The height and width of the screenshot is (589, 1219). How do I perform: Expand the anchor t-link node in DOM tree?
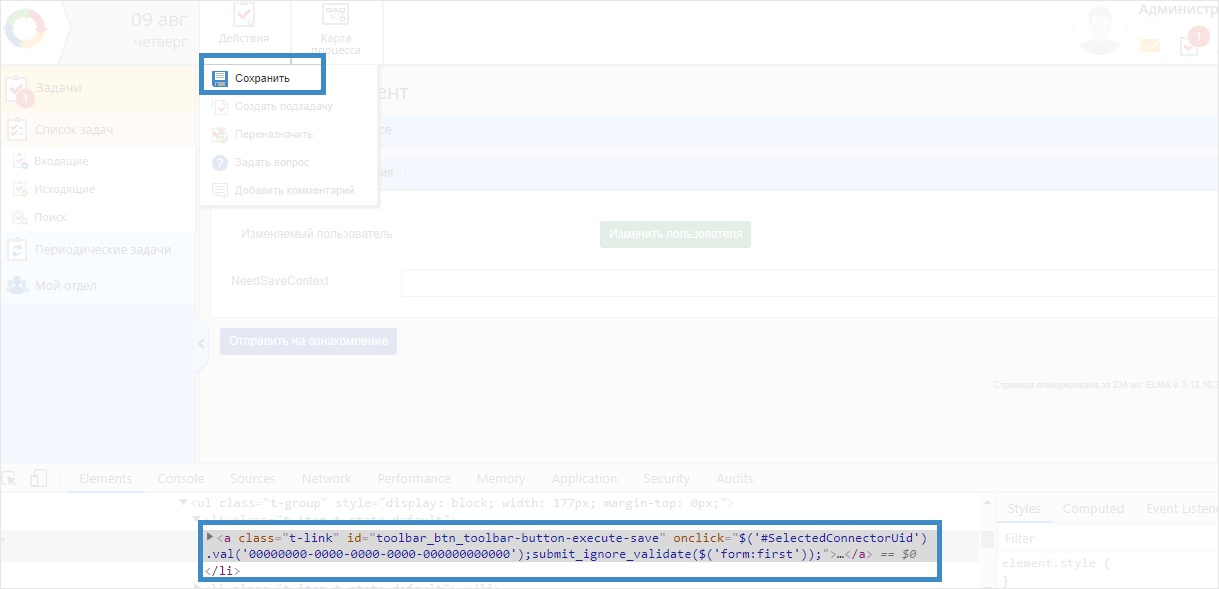pyautogui.click(x=210, y=538)
